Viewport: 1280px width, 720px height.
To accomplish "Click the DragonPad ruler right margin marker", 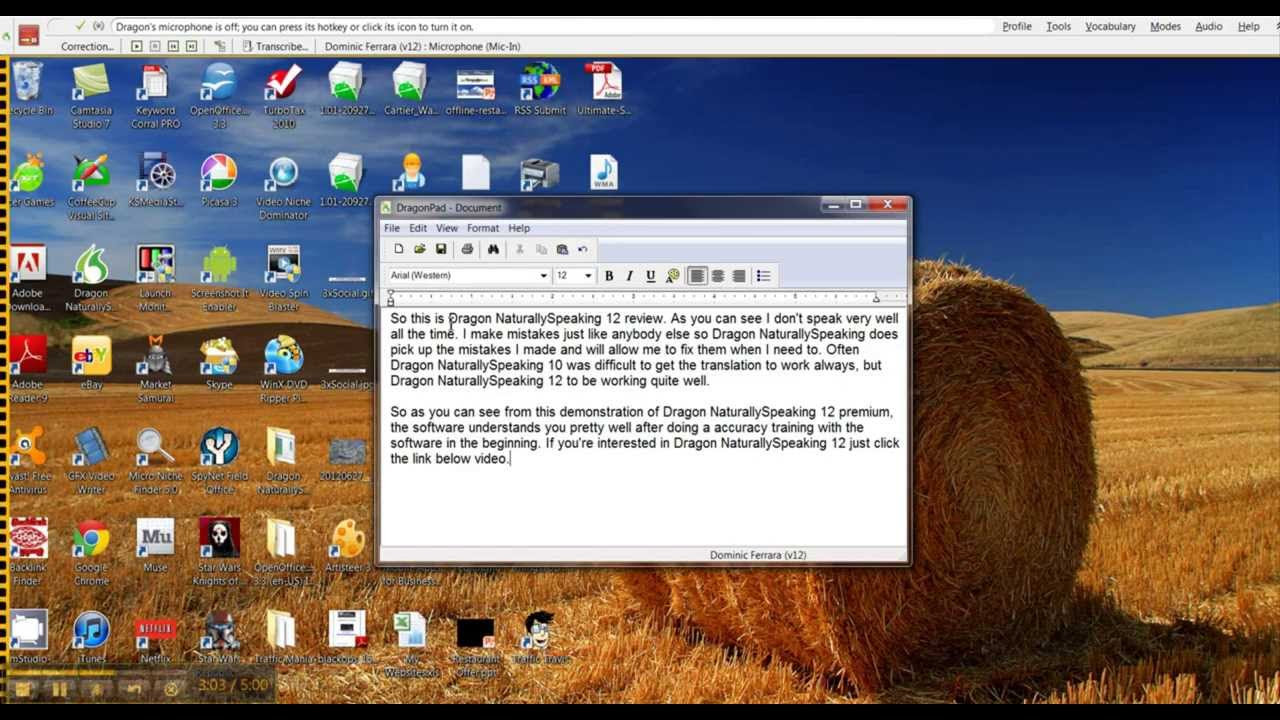I will point(876,298).
